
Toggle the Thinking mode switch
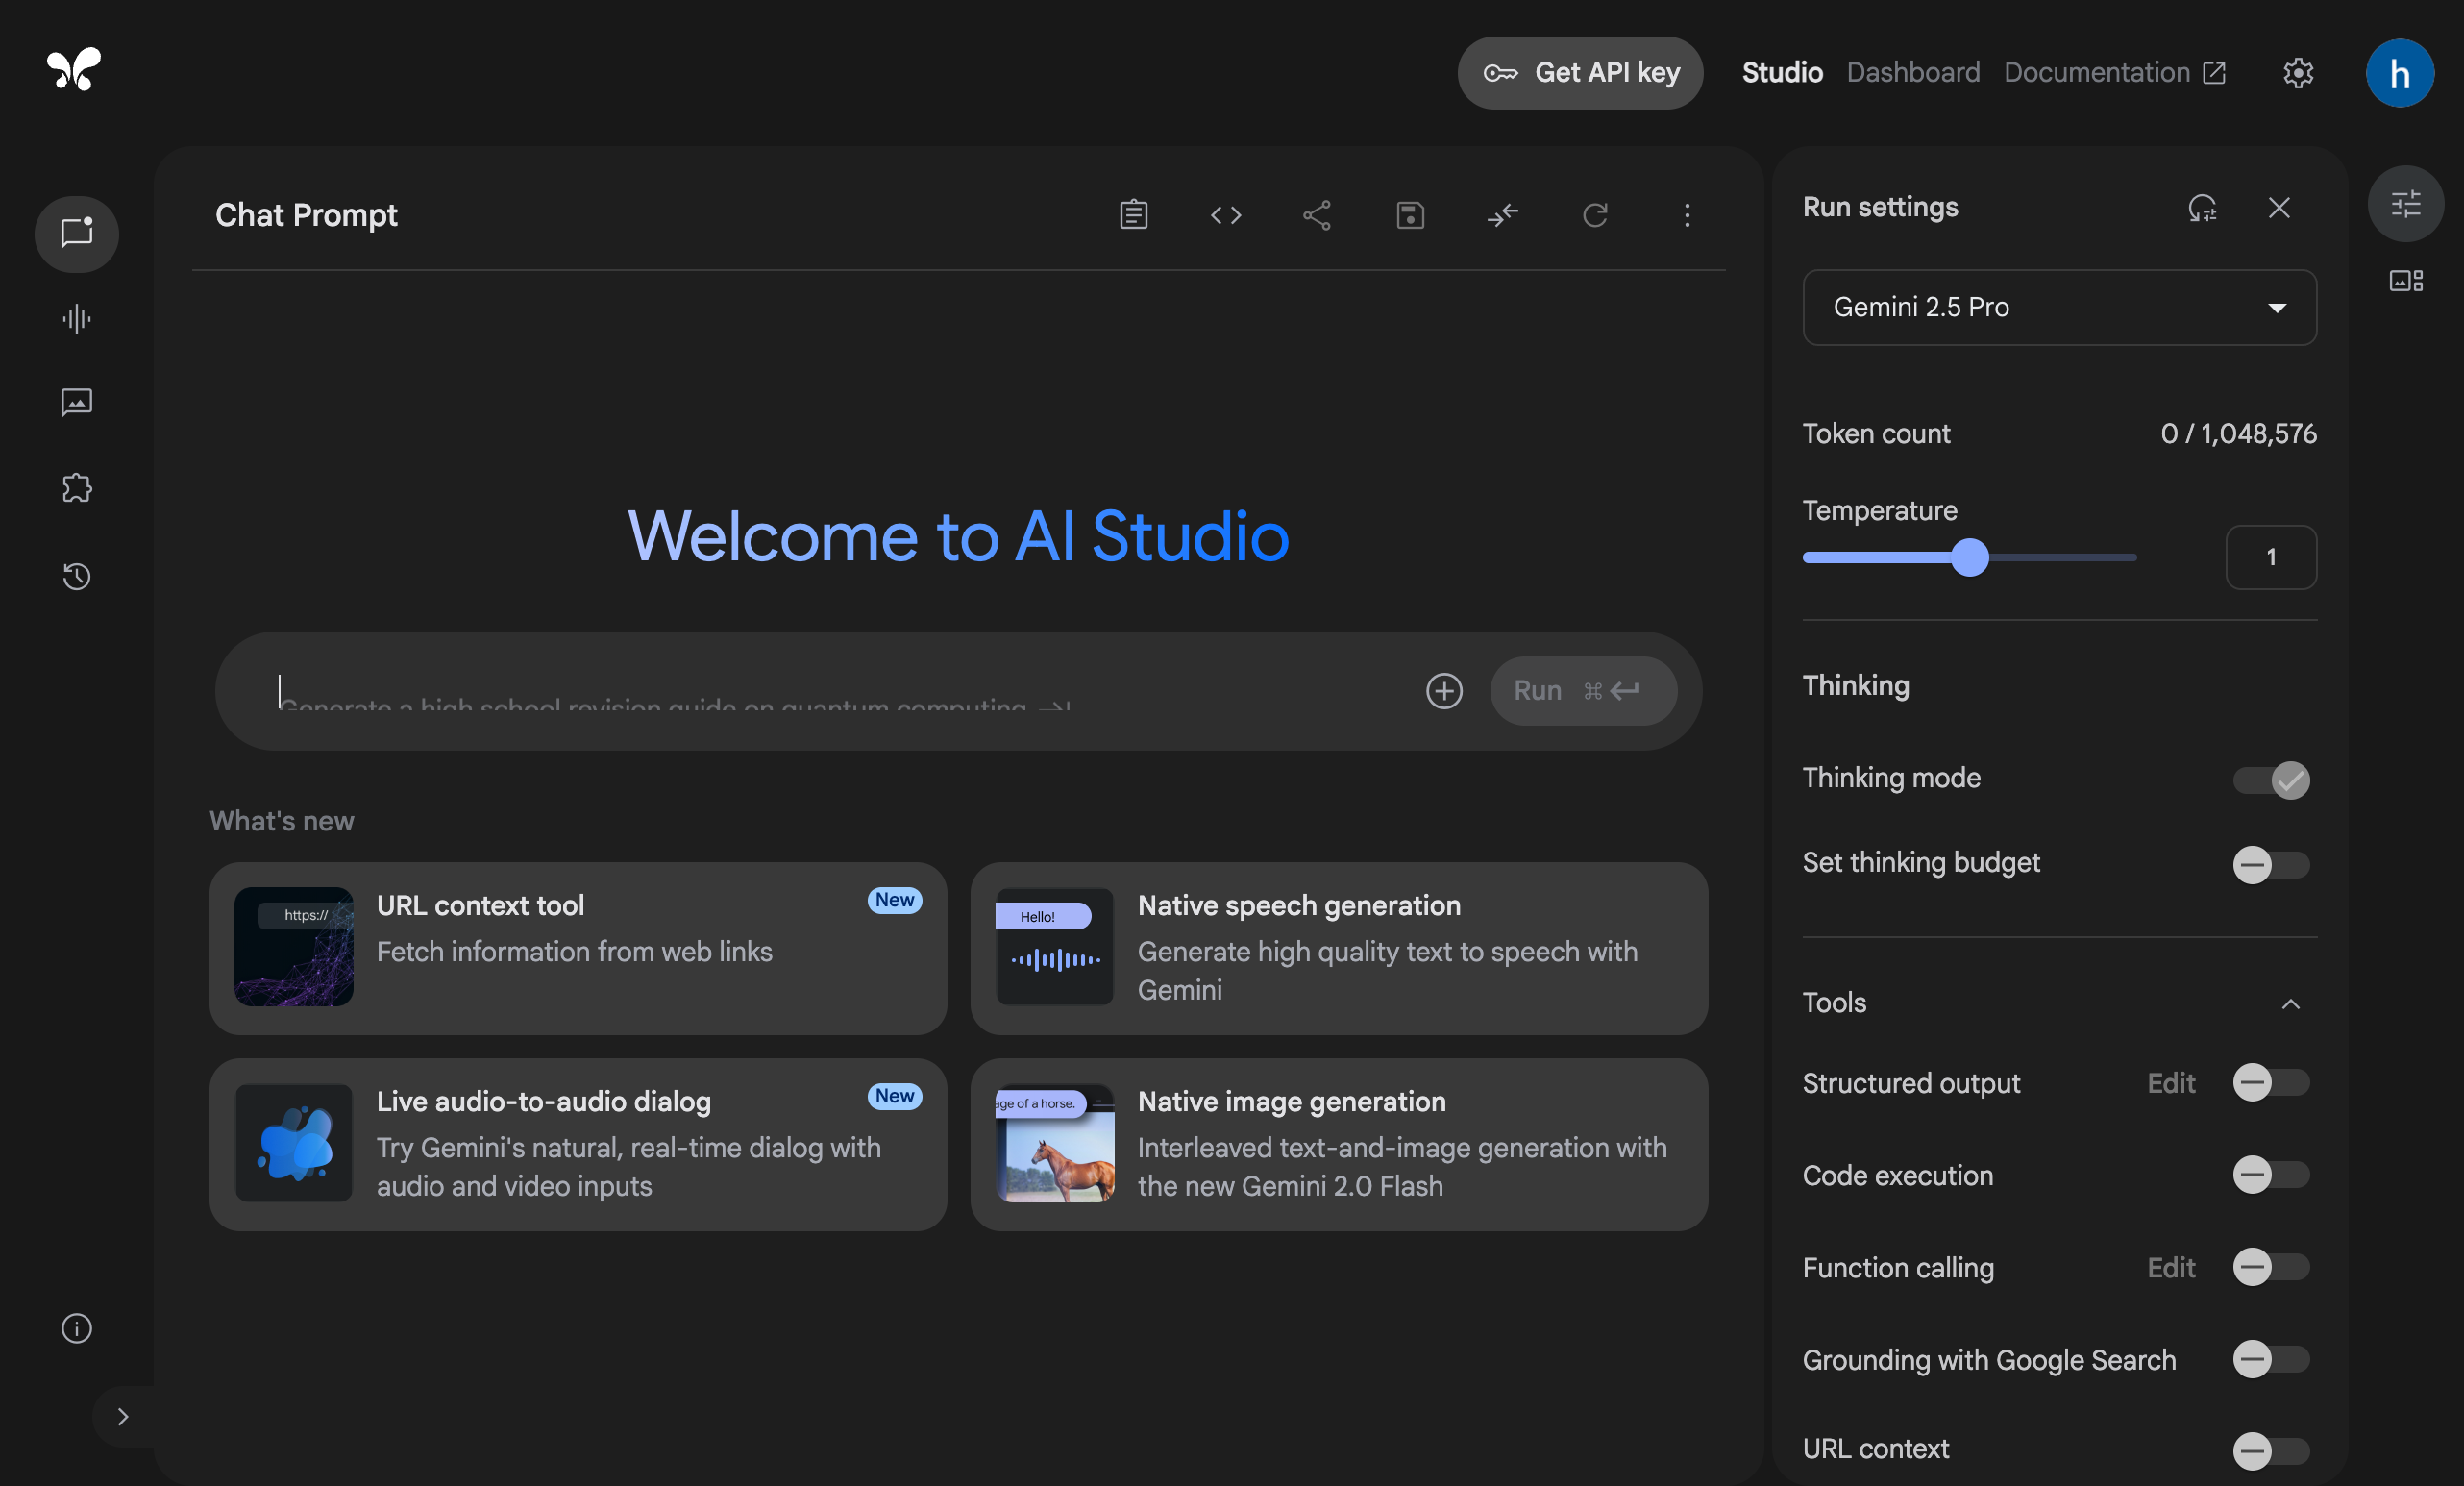pyautogui.click(x=2271, y=779)
